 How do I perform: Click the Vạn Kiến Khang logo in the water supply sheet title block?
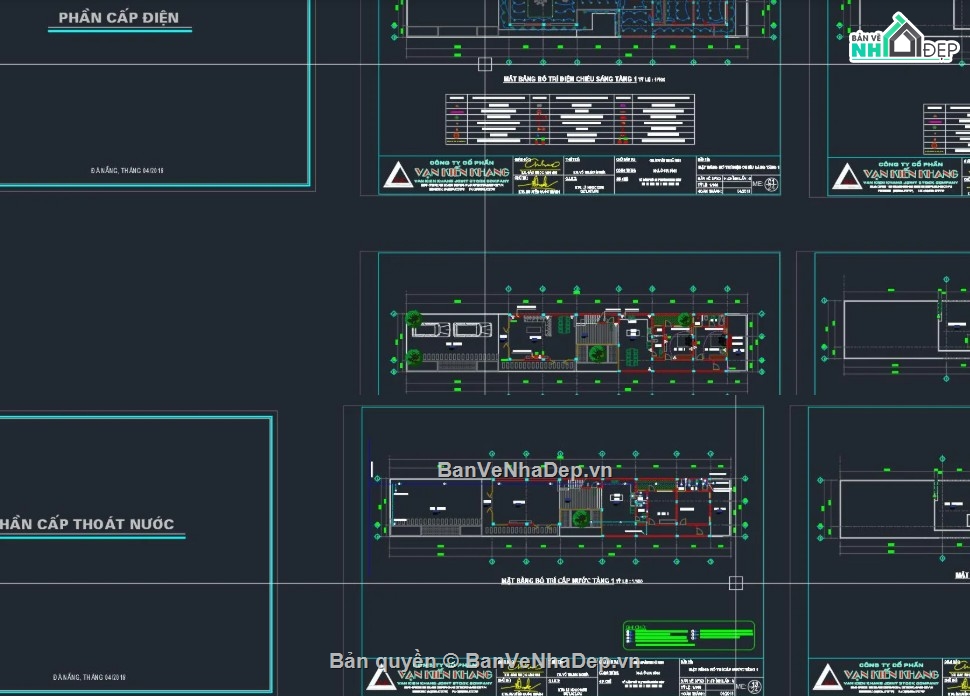coord(431,677)
